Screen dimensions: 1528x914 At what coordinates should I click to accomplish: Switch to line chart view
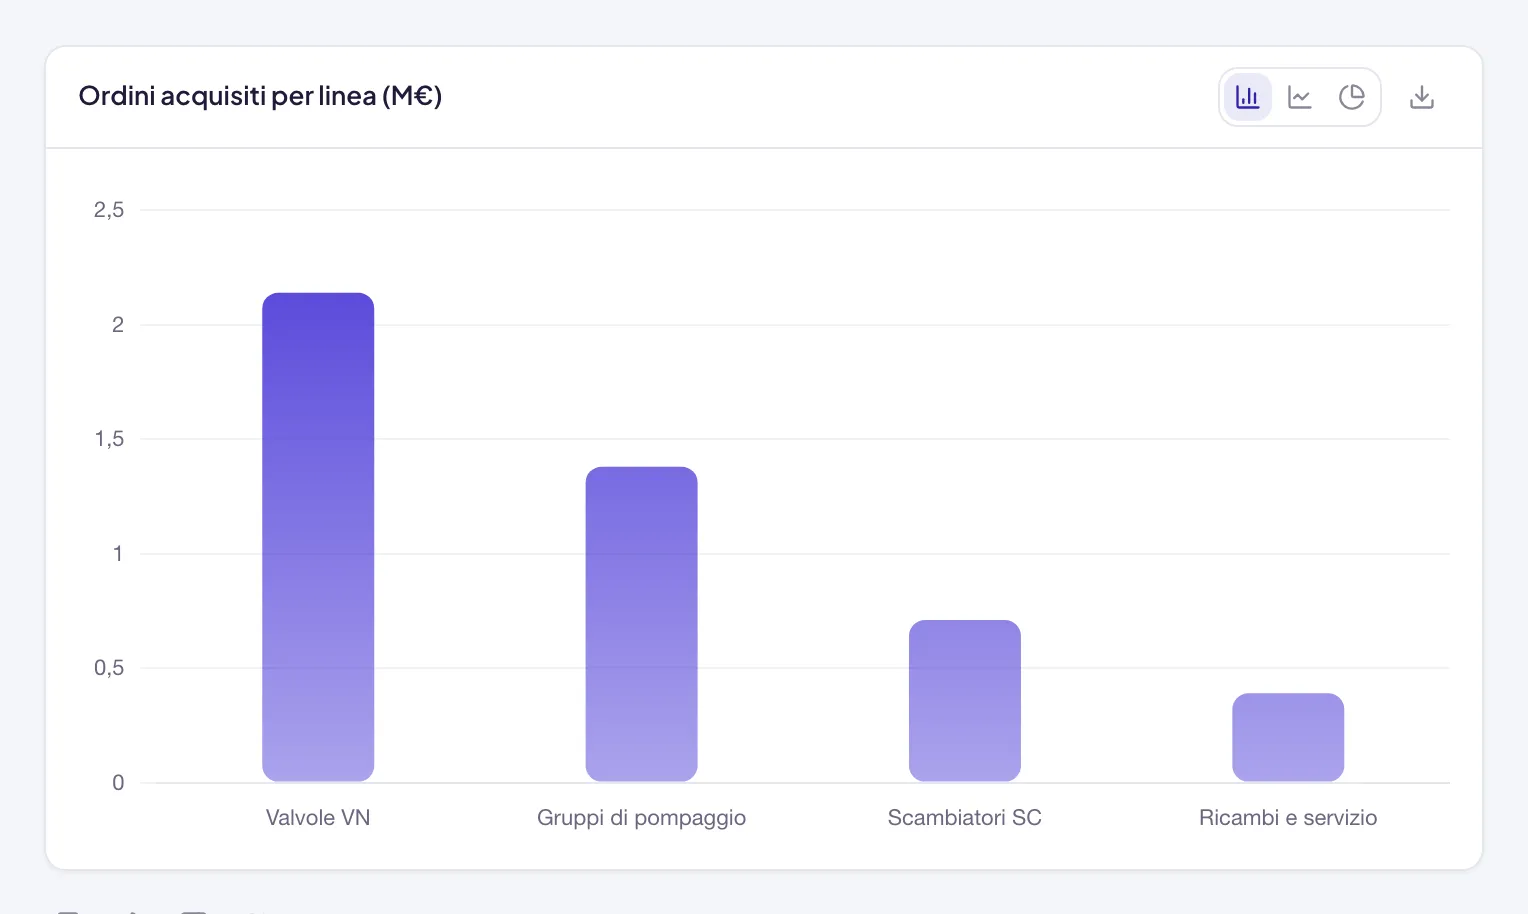pos(1299,97)
